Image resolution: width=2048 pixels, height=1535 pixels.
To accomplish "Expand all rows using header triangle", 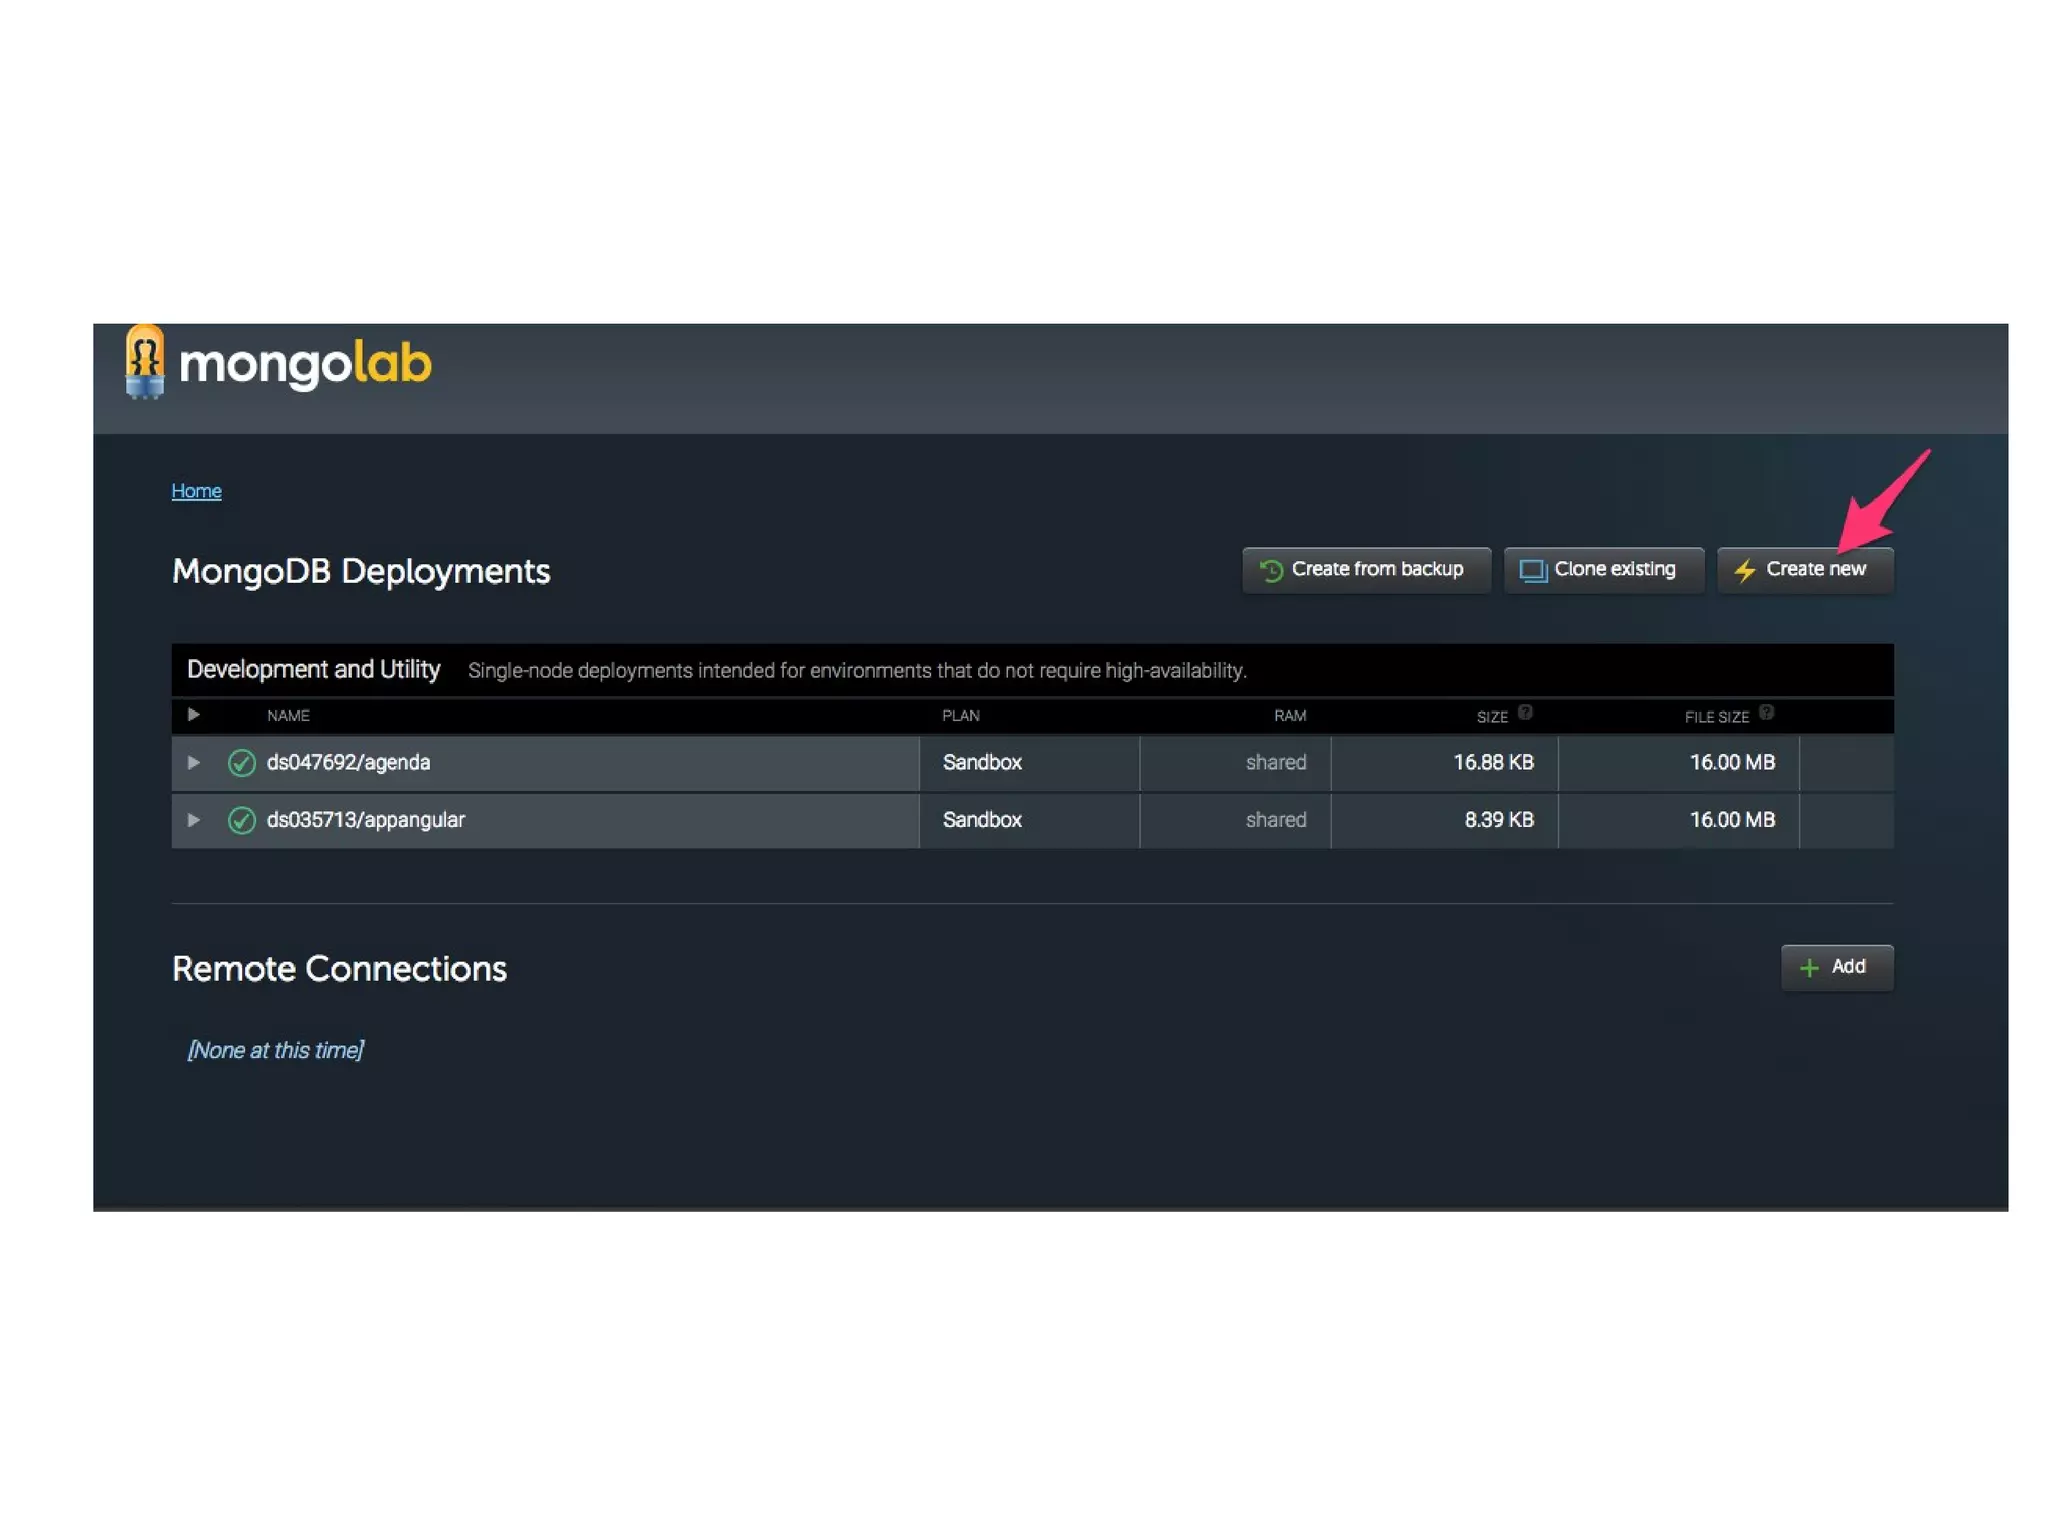I will [x=194, y=715].
